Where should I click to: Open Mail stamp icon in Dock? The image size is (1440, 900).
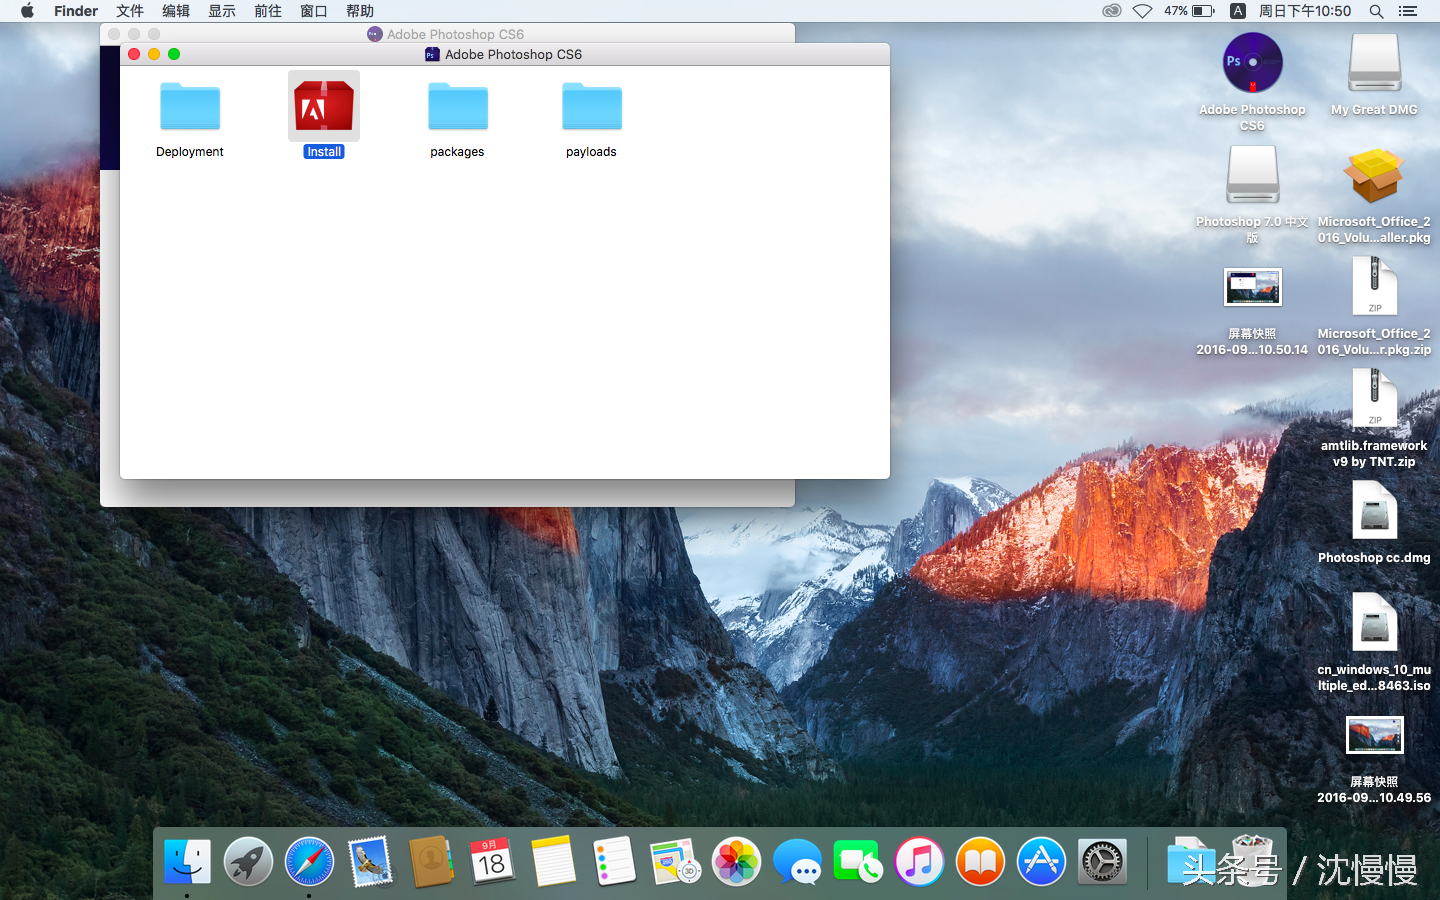pyautogui.click(x=370, y=861)
